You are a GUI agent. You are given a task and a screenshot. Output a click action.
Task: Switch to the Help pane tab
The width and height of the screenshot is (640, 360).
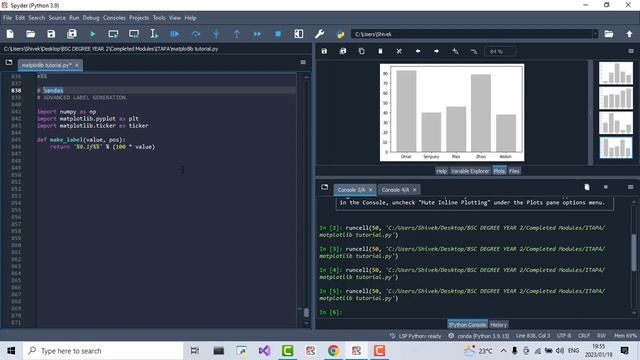(x=441, y=171)
